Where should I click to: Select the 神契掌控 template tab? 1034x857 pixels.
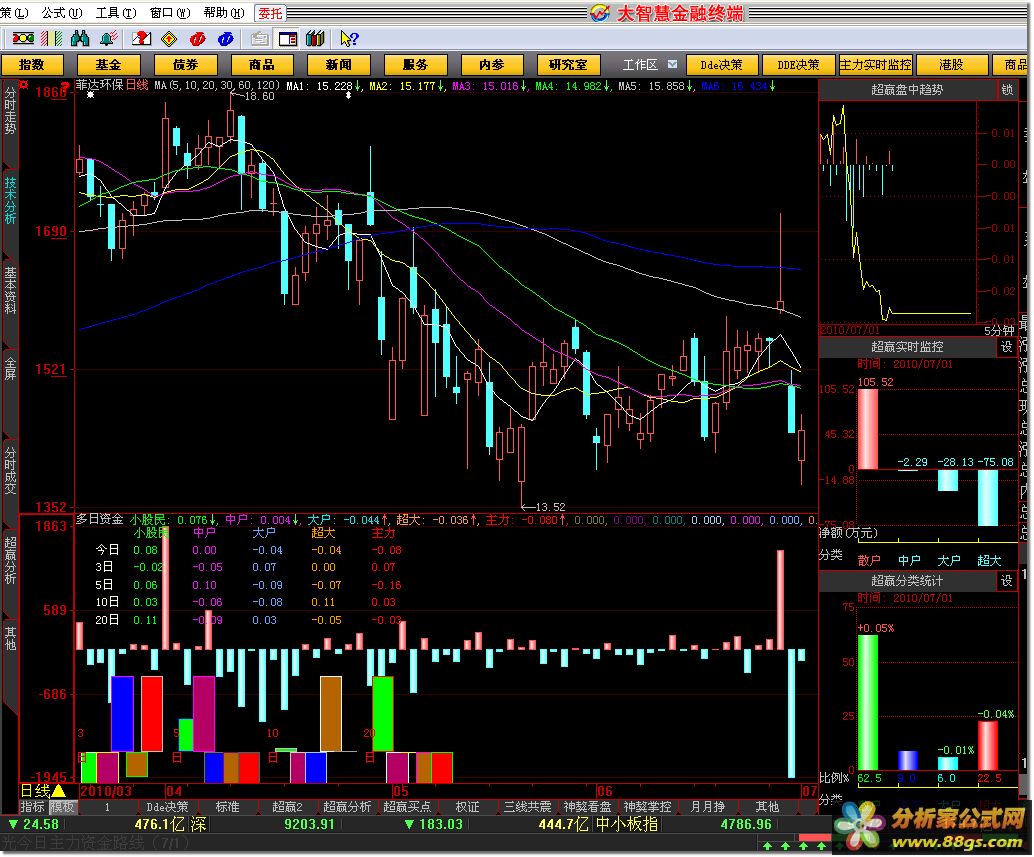(647, 807)
